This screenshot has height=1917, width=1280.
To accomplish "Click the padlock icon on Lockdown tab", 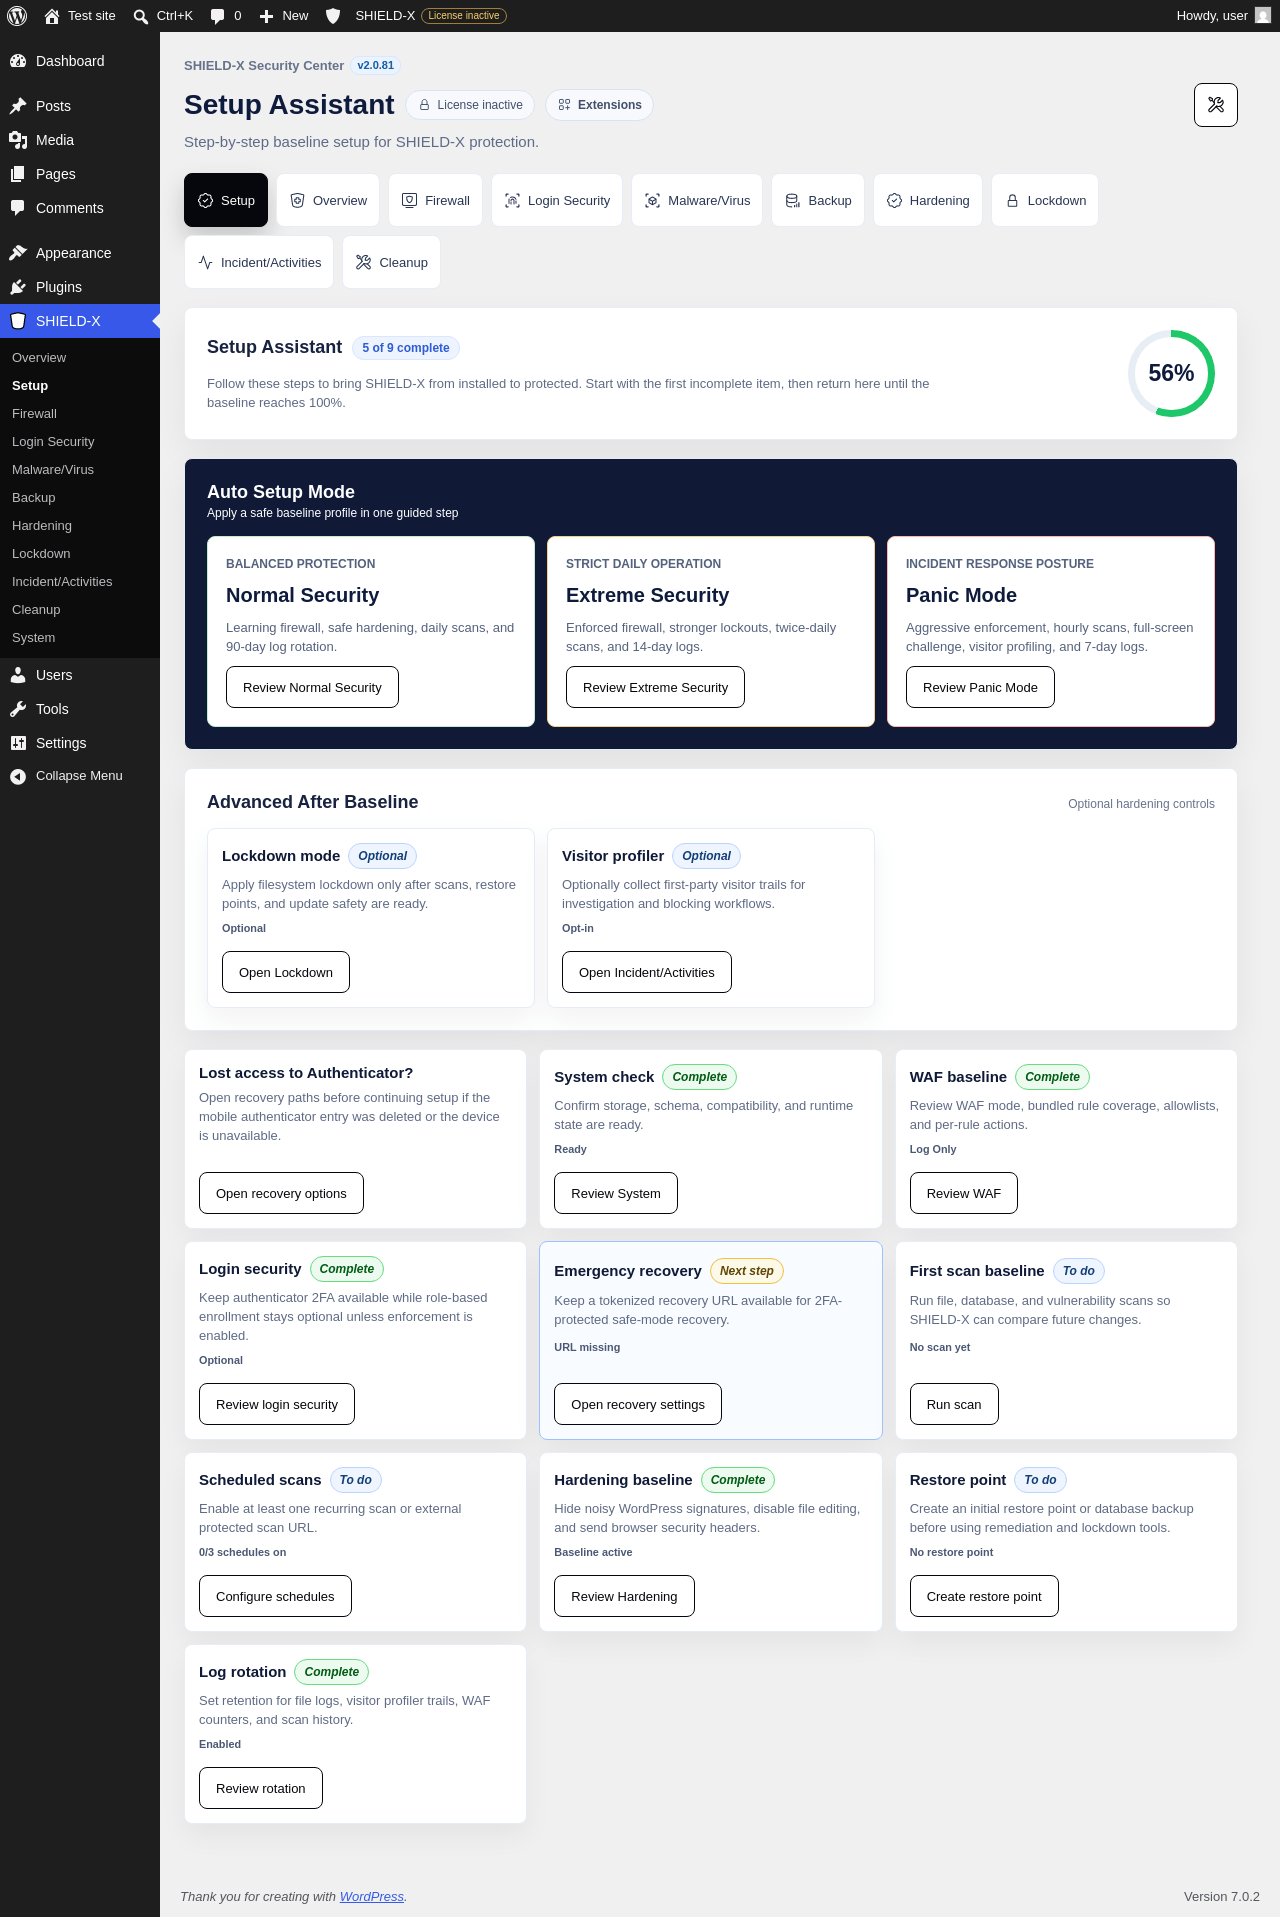I will (1012, 201).
